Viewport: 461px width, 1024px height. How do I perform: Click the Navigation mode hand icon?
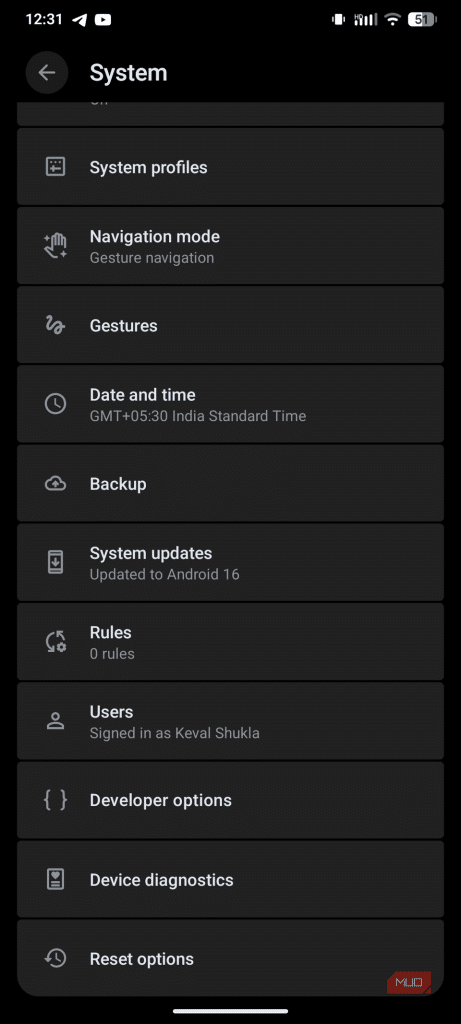click(55, 246)
